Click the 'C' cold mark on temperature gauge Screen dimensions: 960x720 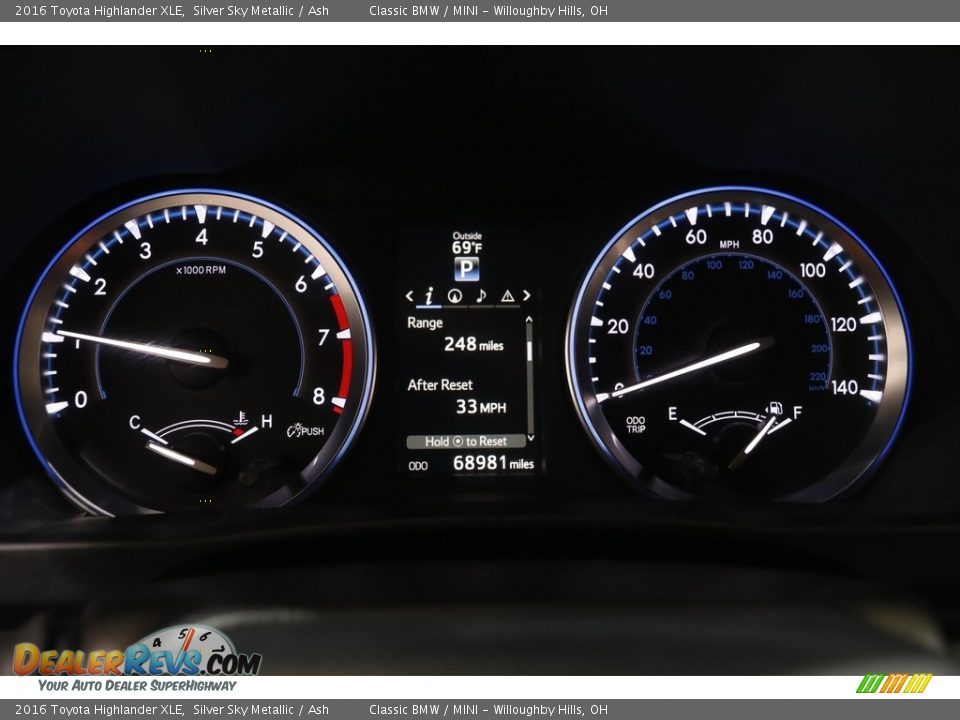[135, 422]
